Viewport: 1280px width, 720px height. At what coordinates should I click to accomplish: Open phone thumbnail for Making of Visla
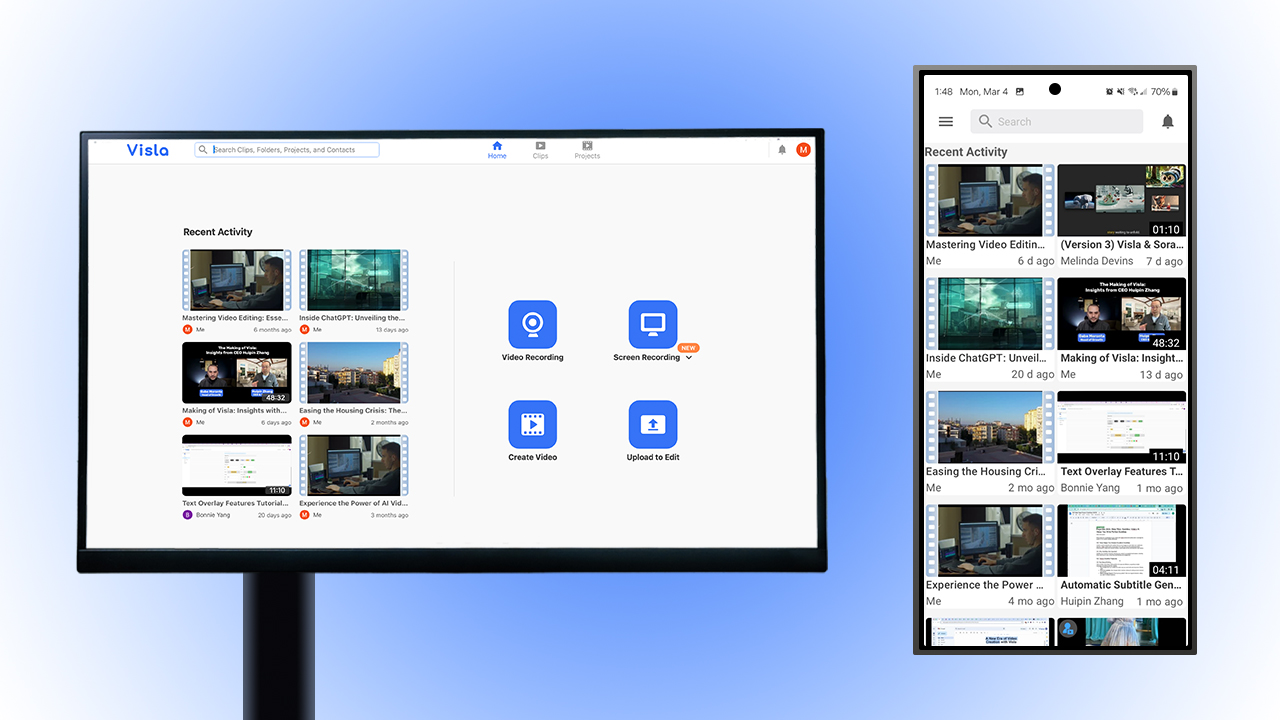1122,314
